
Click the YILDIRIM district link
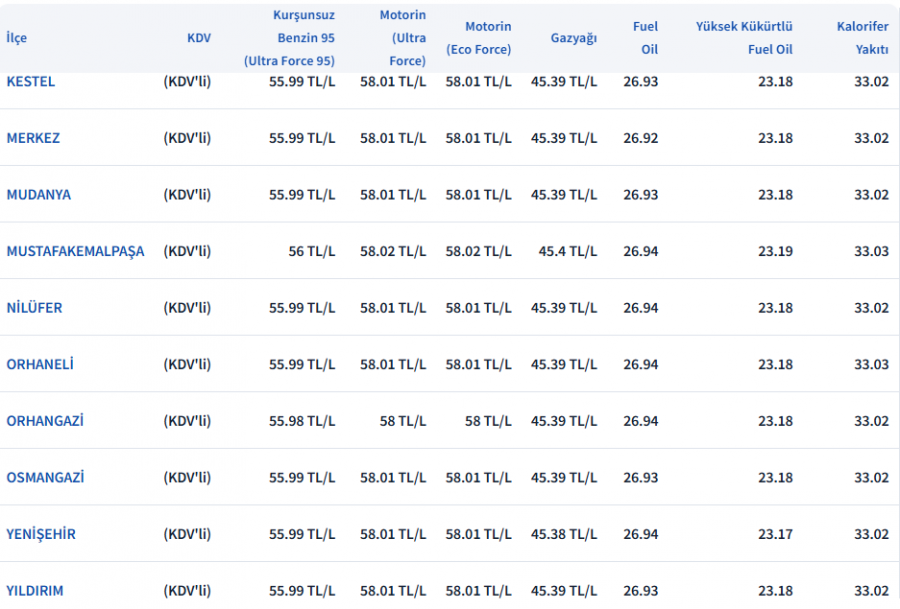pyautogui.click(x=35, y=591)
